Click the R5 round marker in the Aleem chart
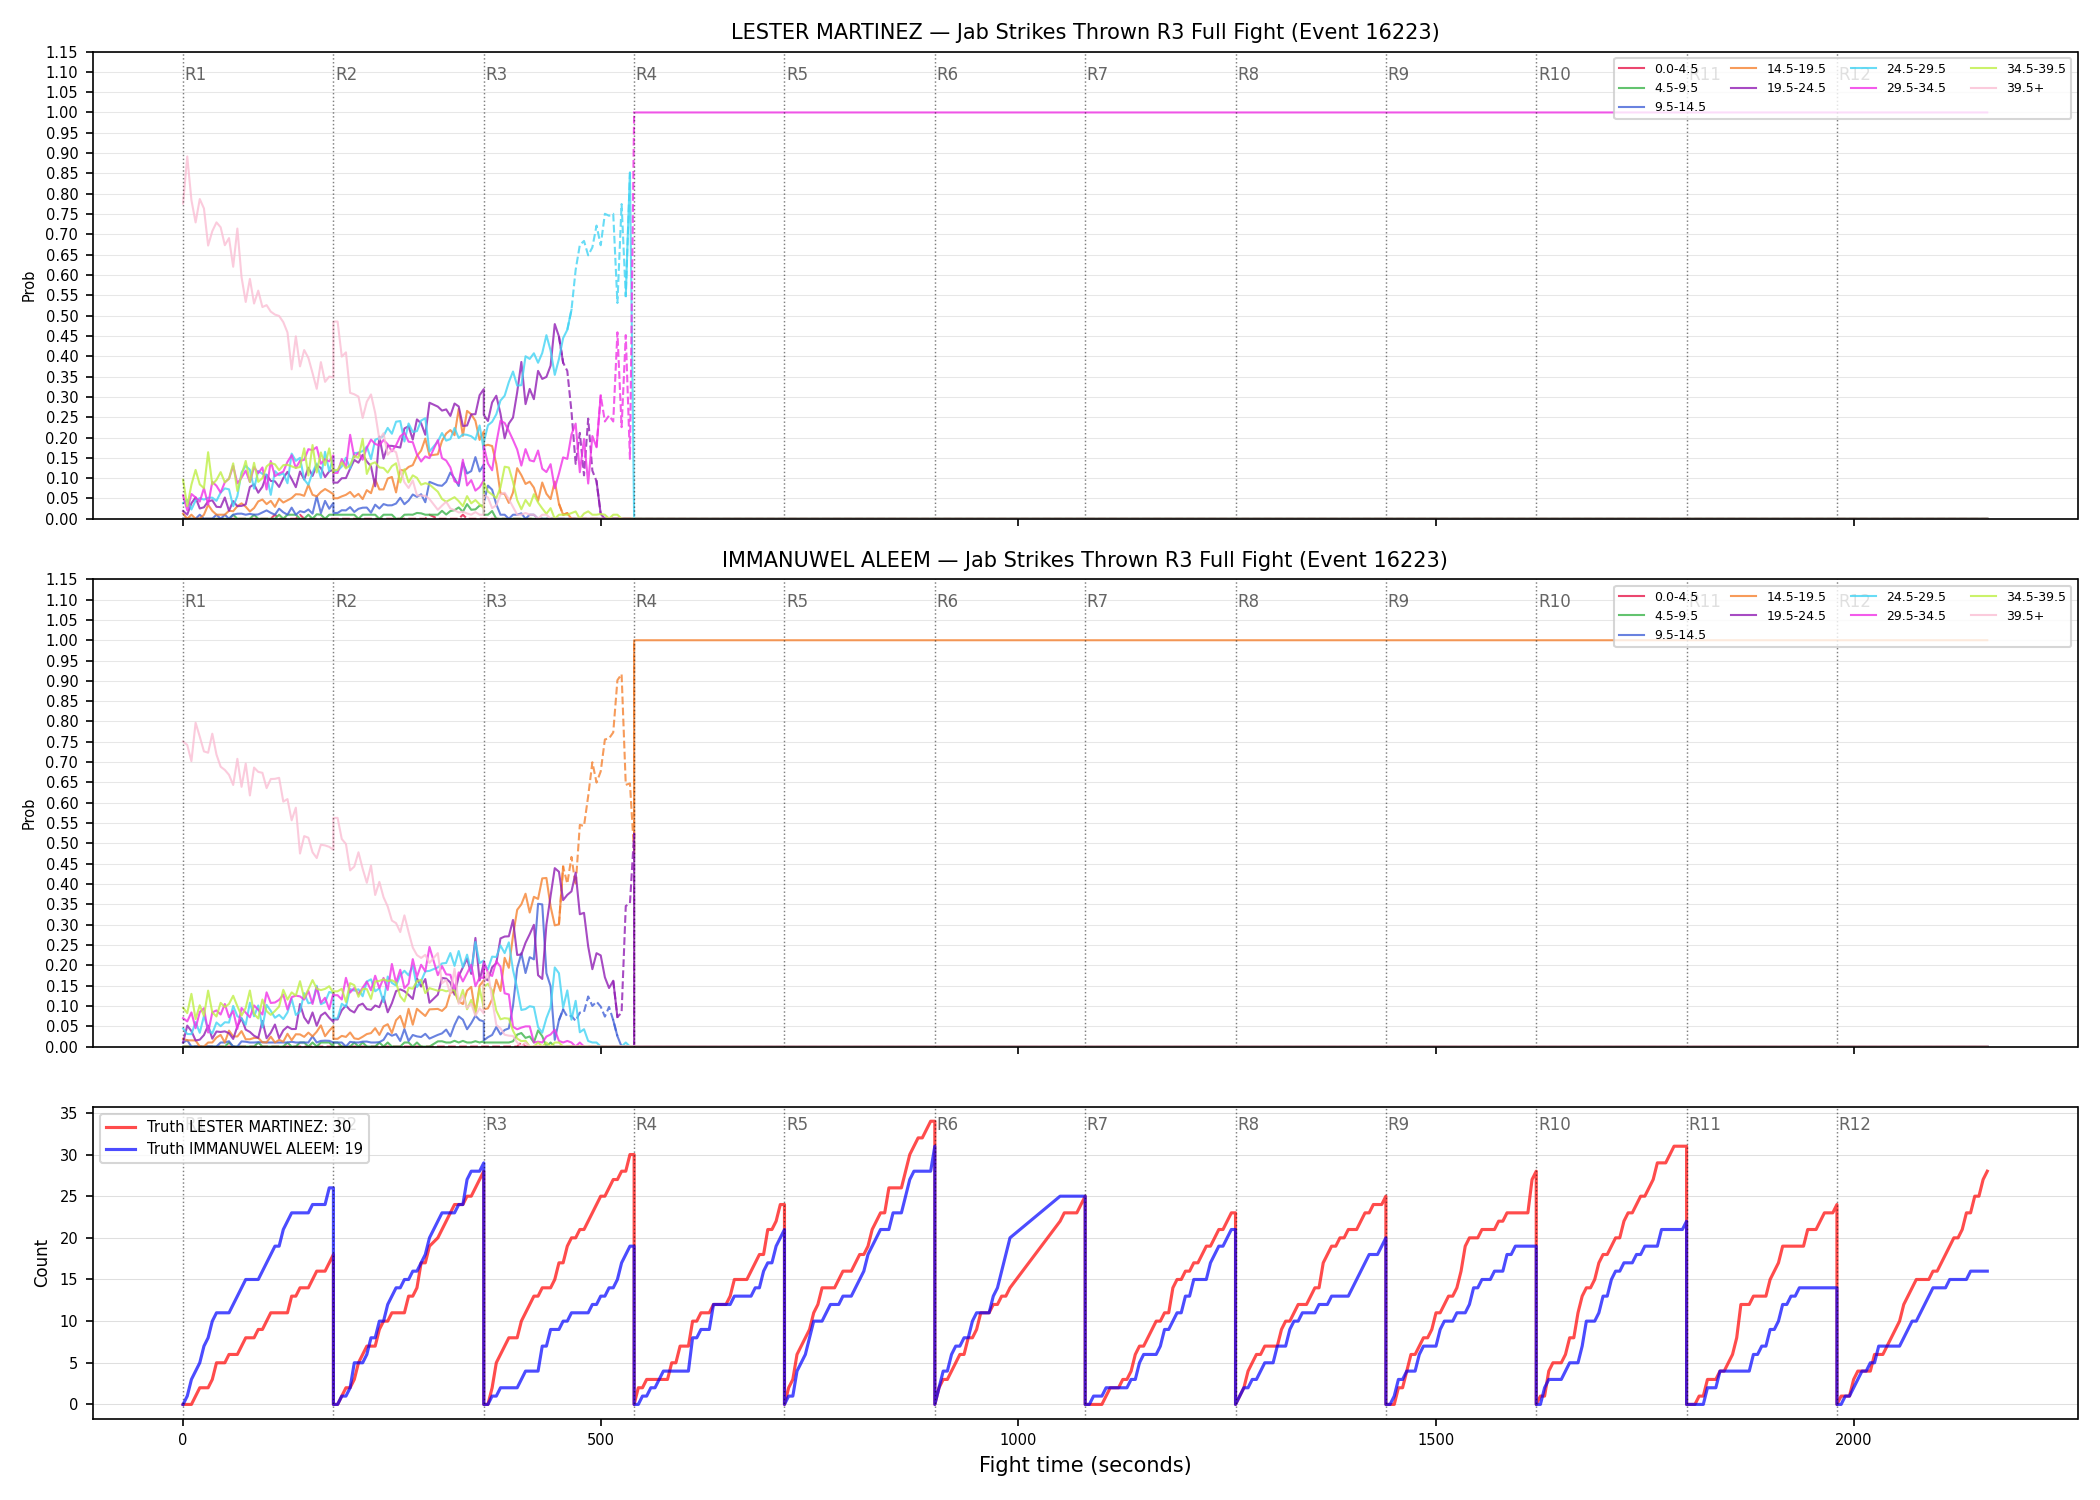 (797, 601)
